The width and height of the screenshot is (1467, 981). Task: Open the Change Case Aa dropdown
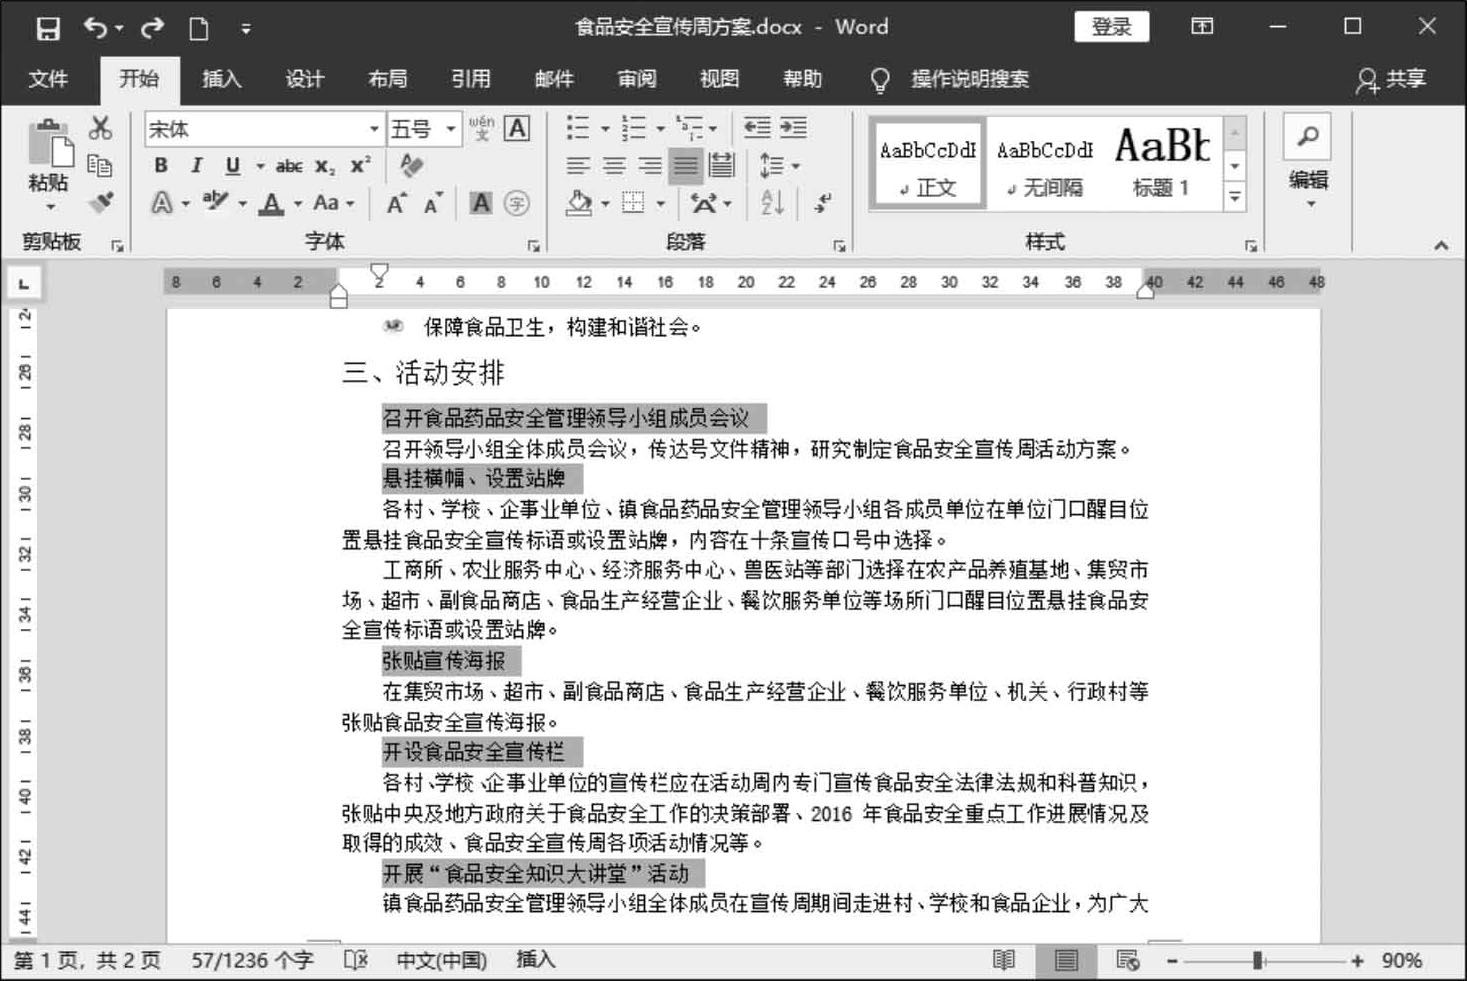pyautogui.click(x=333, y=203)
